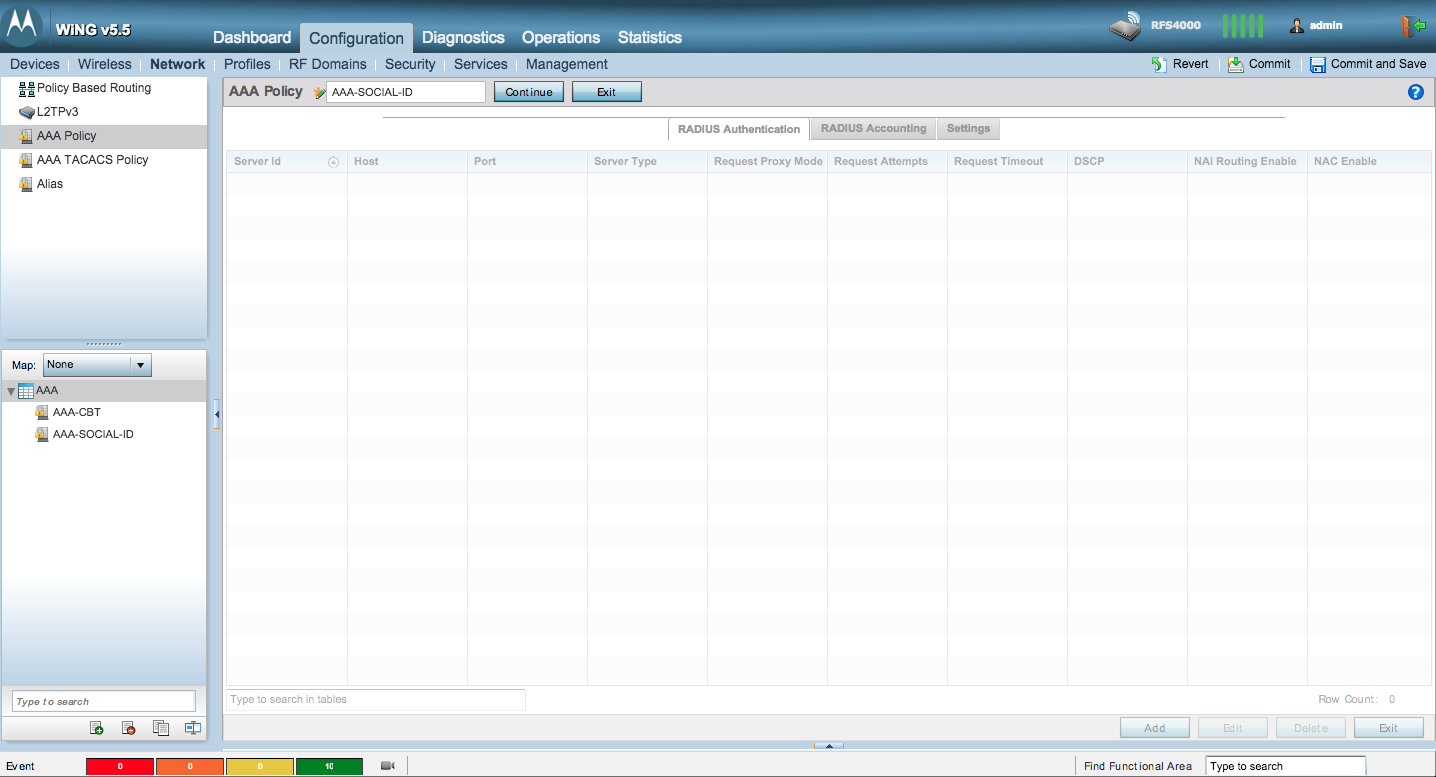The height and width of the screenshot is (777, 1436).
Task: Click the AAA policy name input field
Action: [406, 92]
